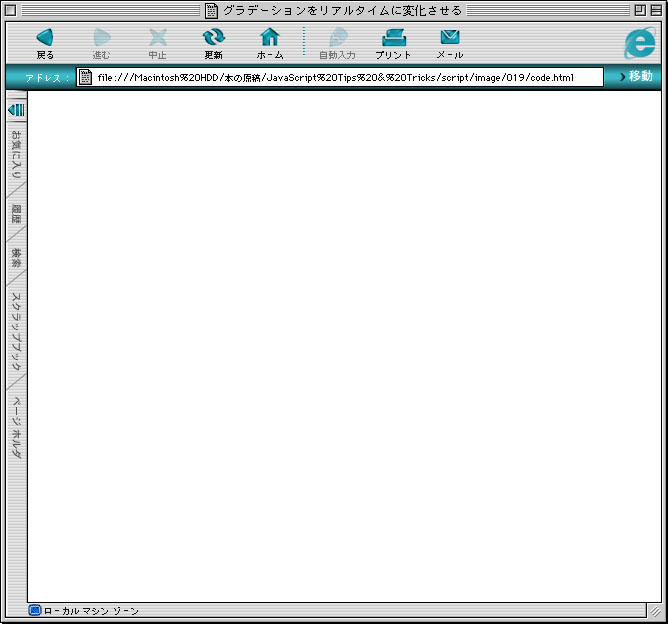Click the 移動 (Go) button
The height and width of the screenshot is (624, 668).
pos(636,77)
